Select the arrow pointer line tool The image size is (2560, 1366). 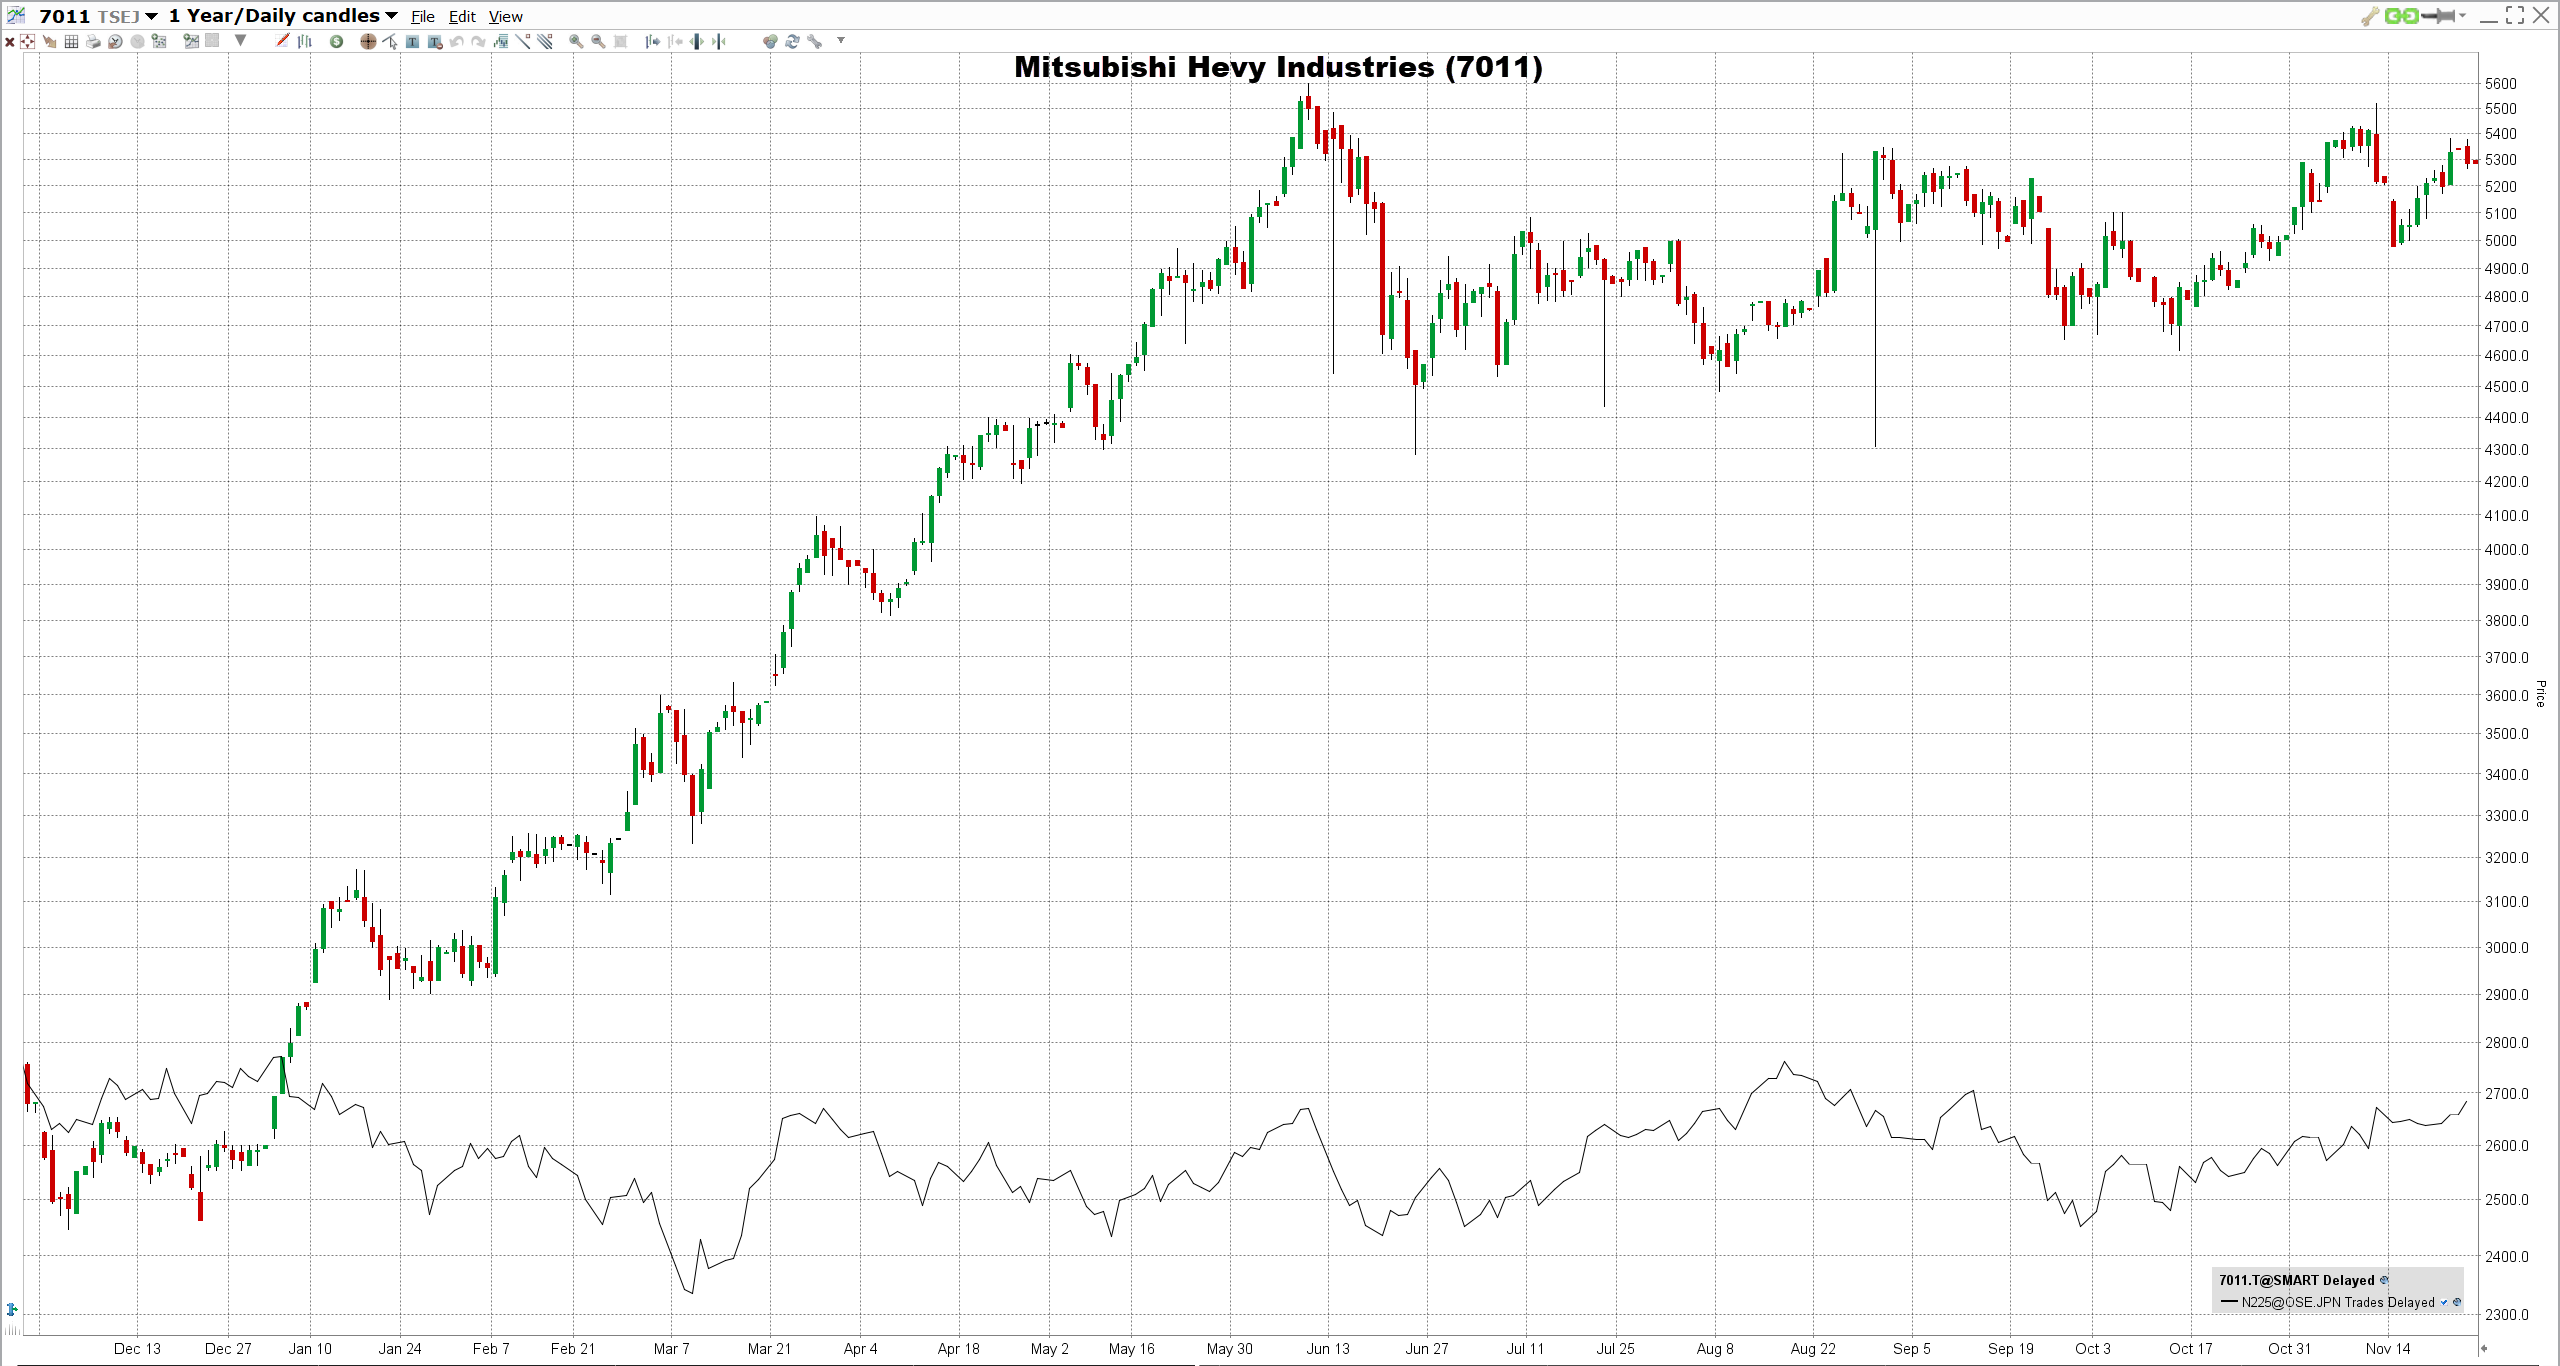click(x=390, y=41)
